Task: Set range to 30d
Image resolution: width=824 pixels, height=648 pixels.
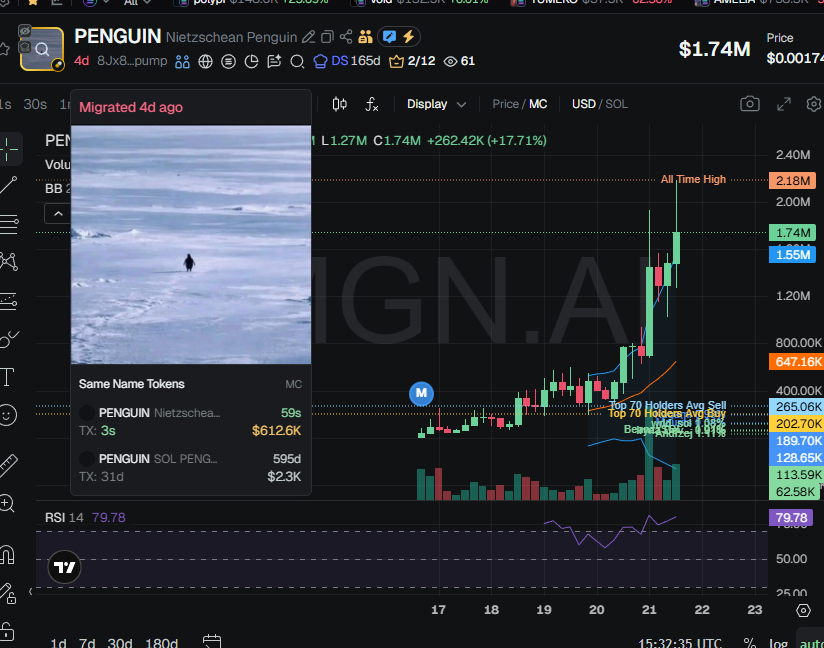Action: (120, 643)
